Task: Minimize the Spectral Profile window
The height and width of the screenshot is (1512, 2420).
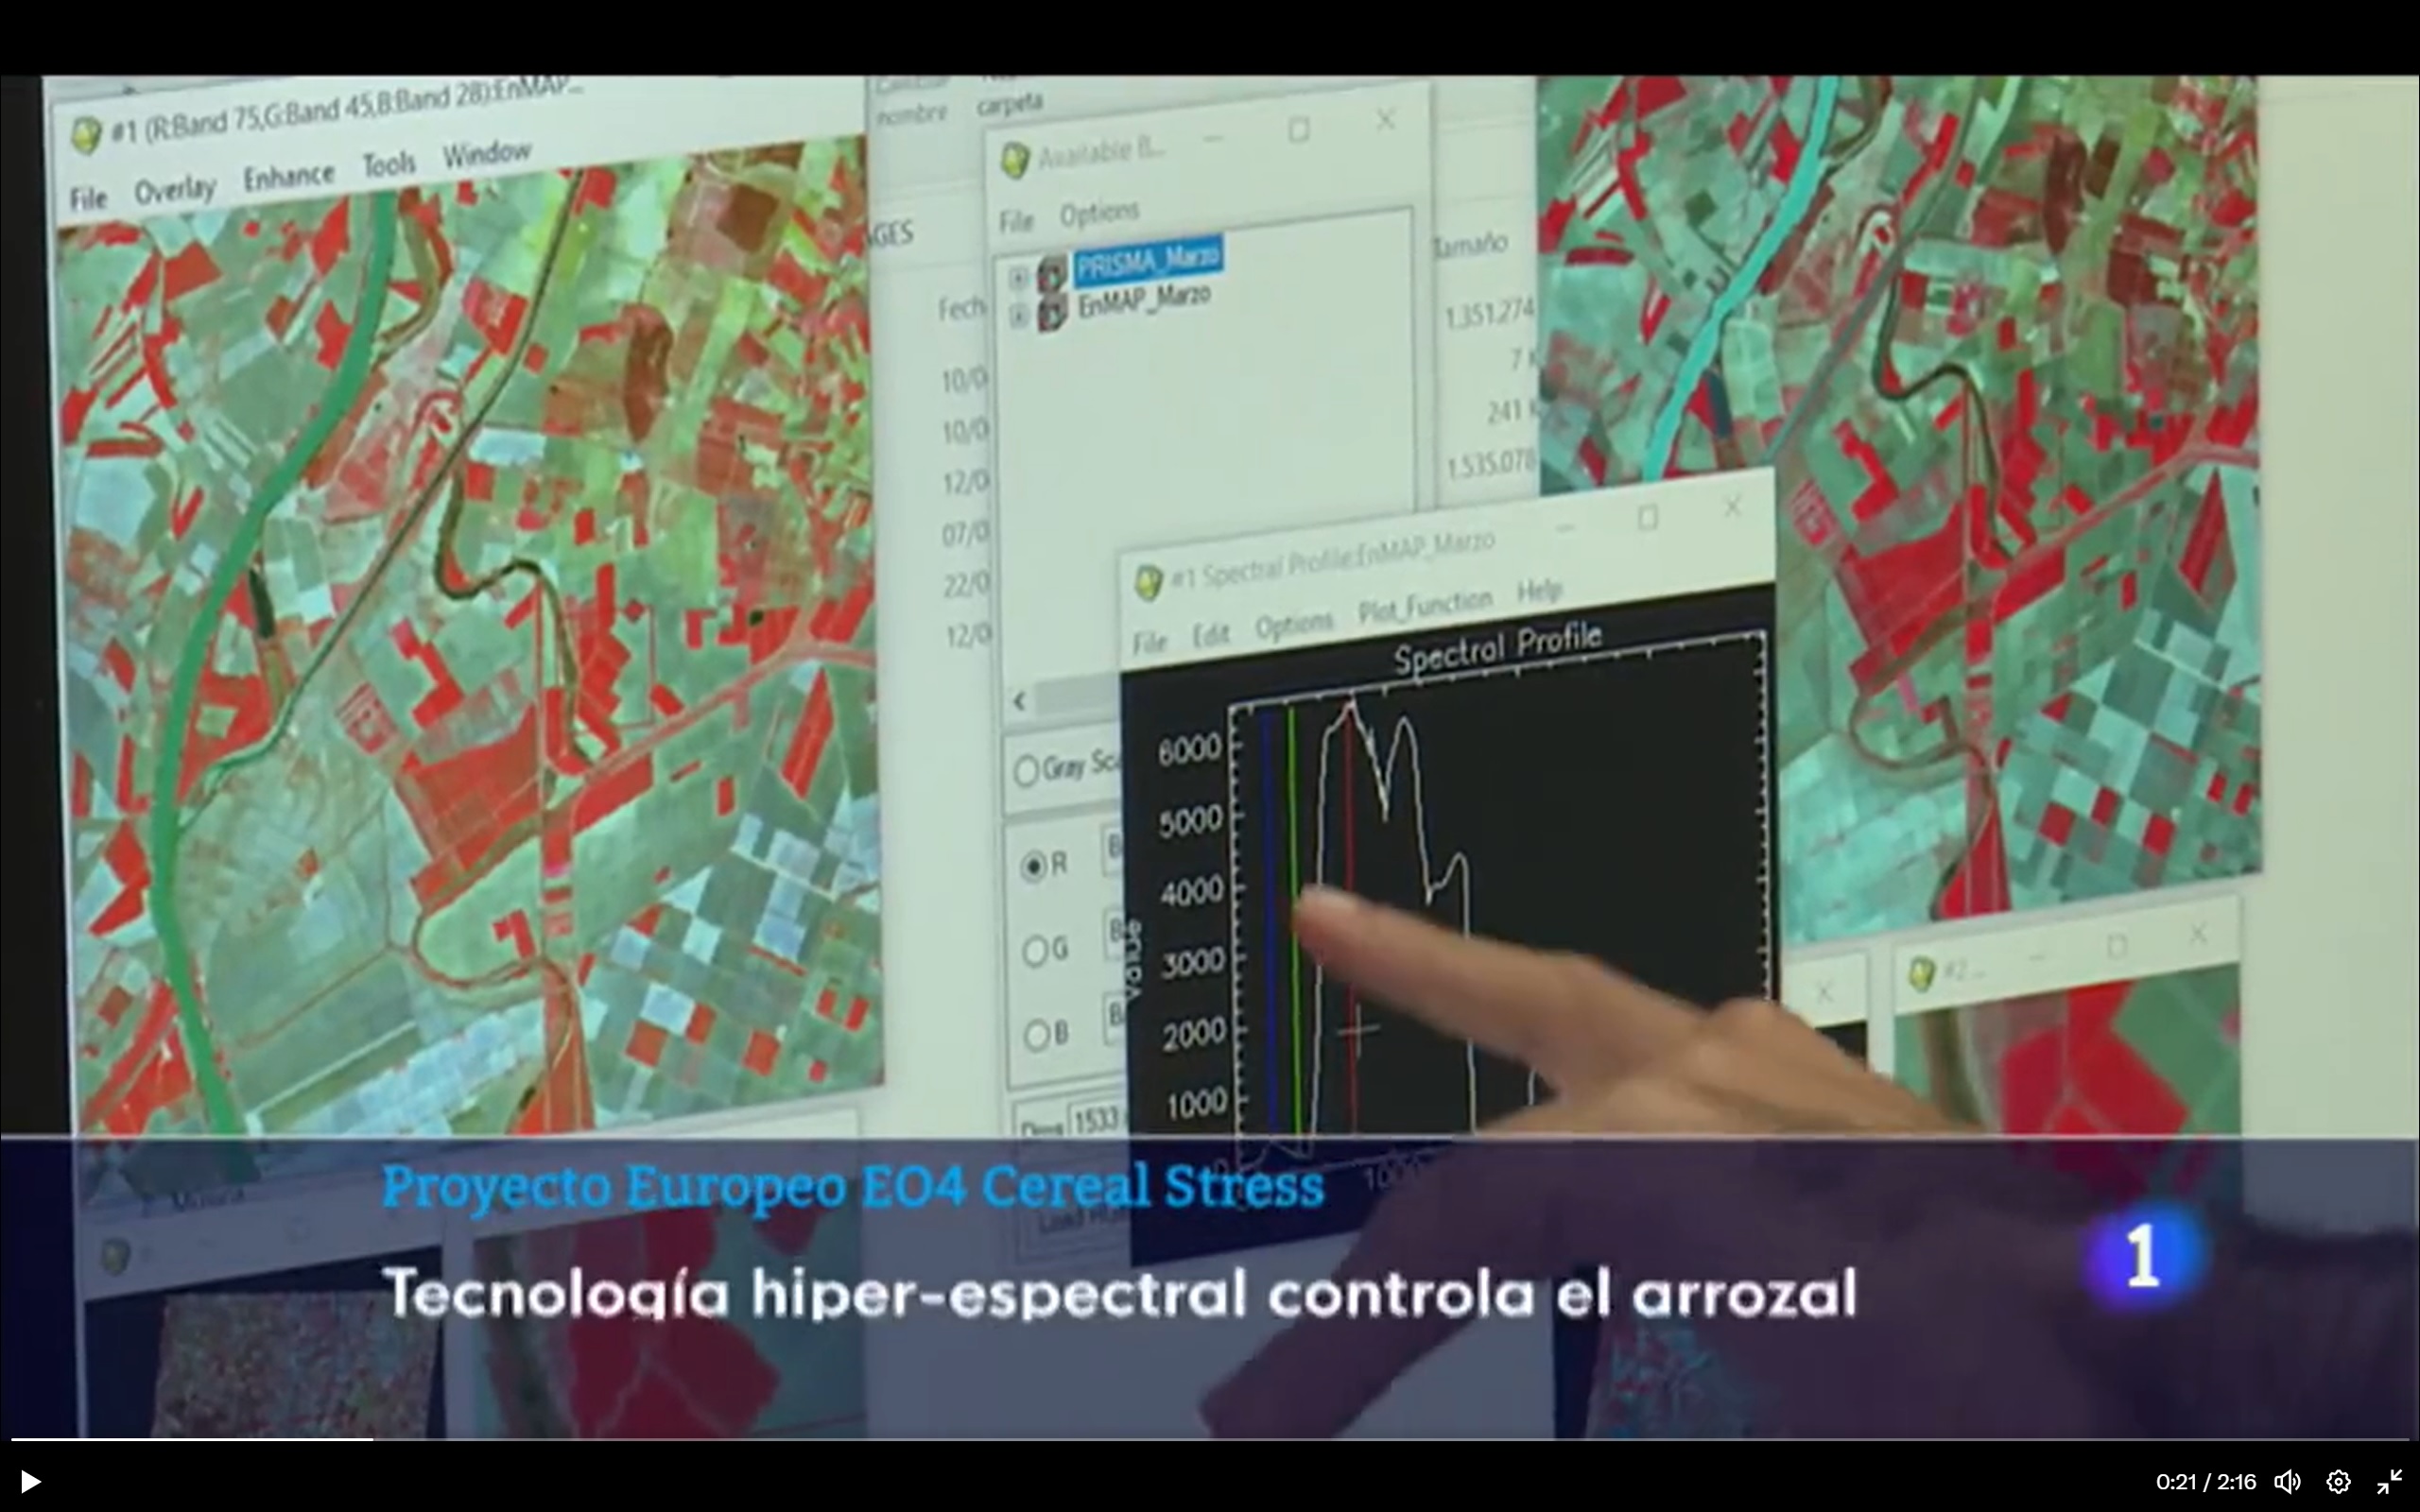Action: 1565,527
